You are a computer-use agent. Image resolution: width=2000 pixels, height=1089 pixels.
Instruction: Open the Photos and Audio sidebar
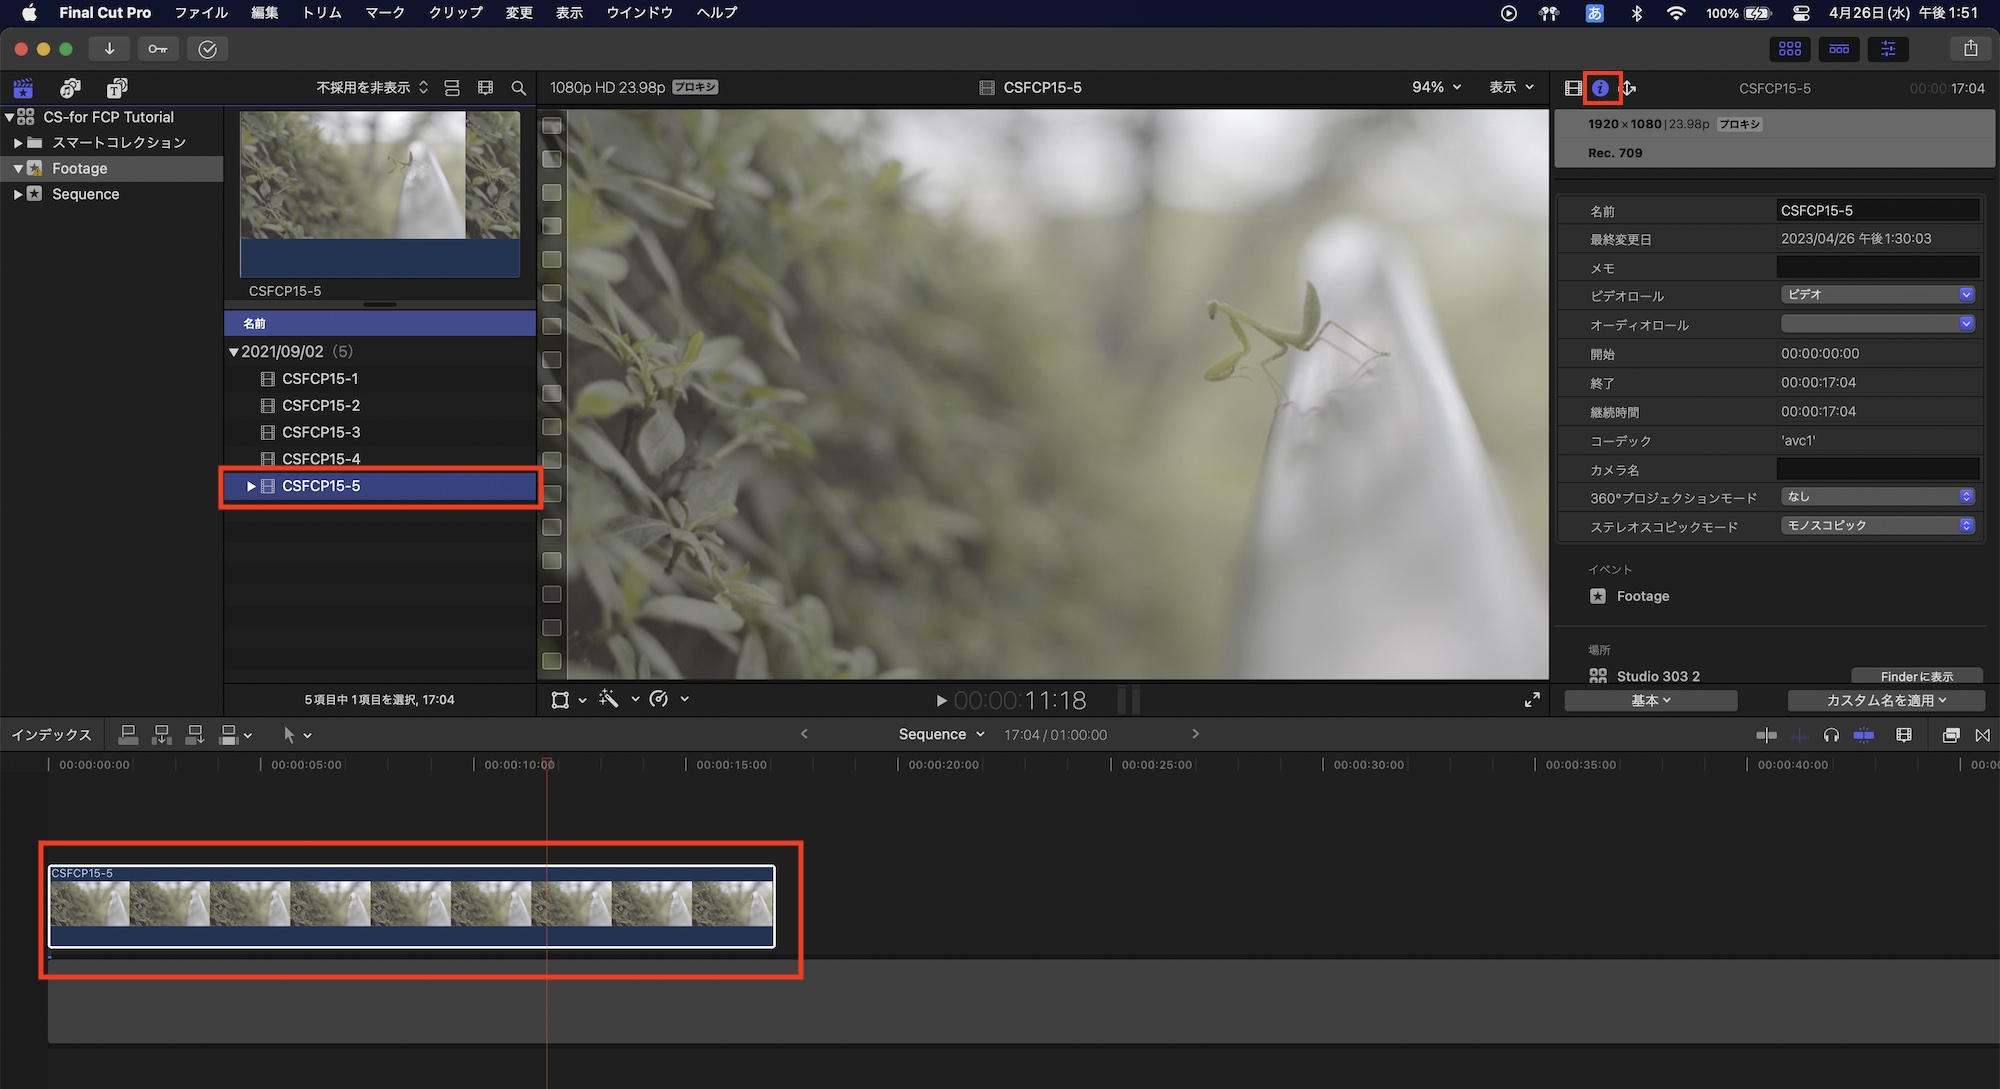70,88
